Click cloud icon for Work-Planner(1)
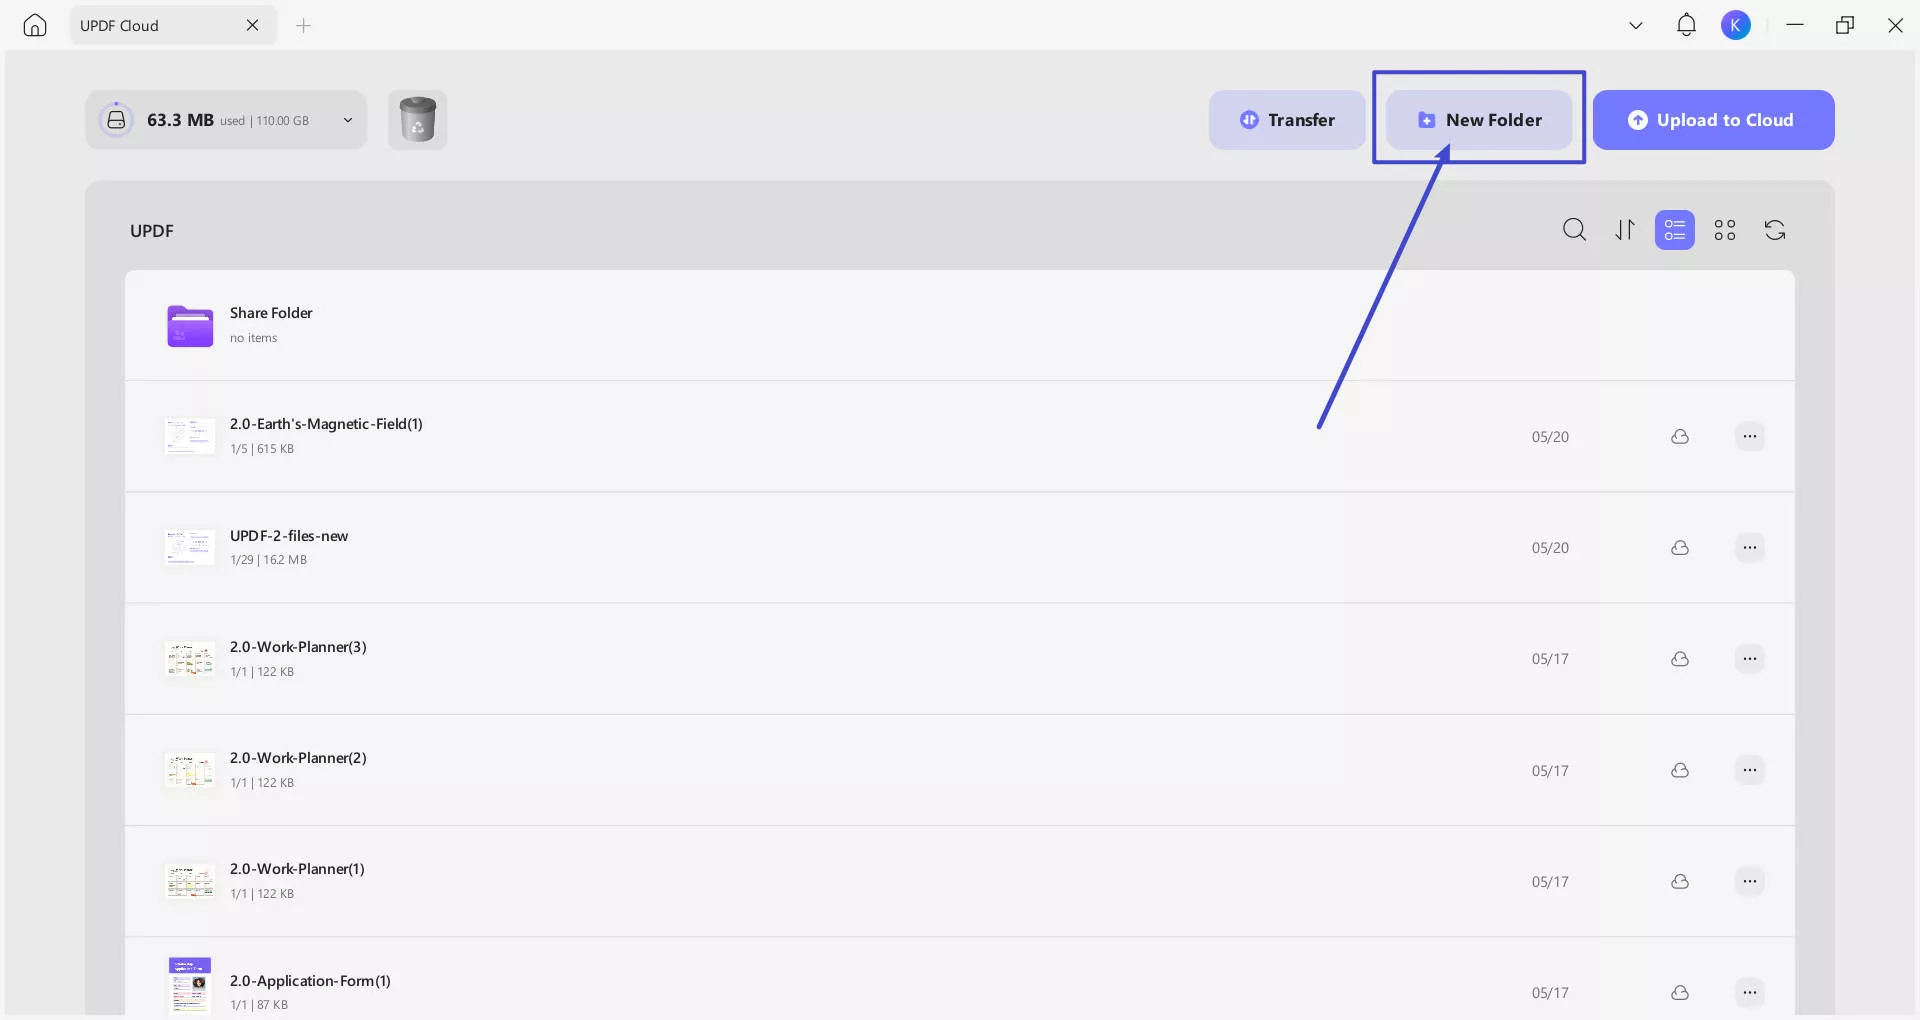The height and width of the screenshot is (1020, 1920). click(x=1680, y=881)
